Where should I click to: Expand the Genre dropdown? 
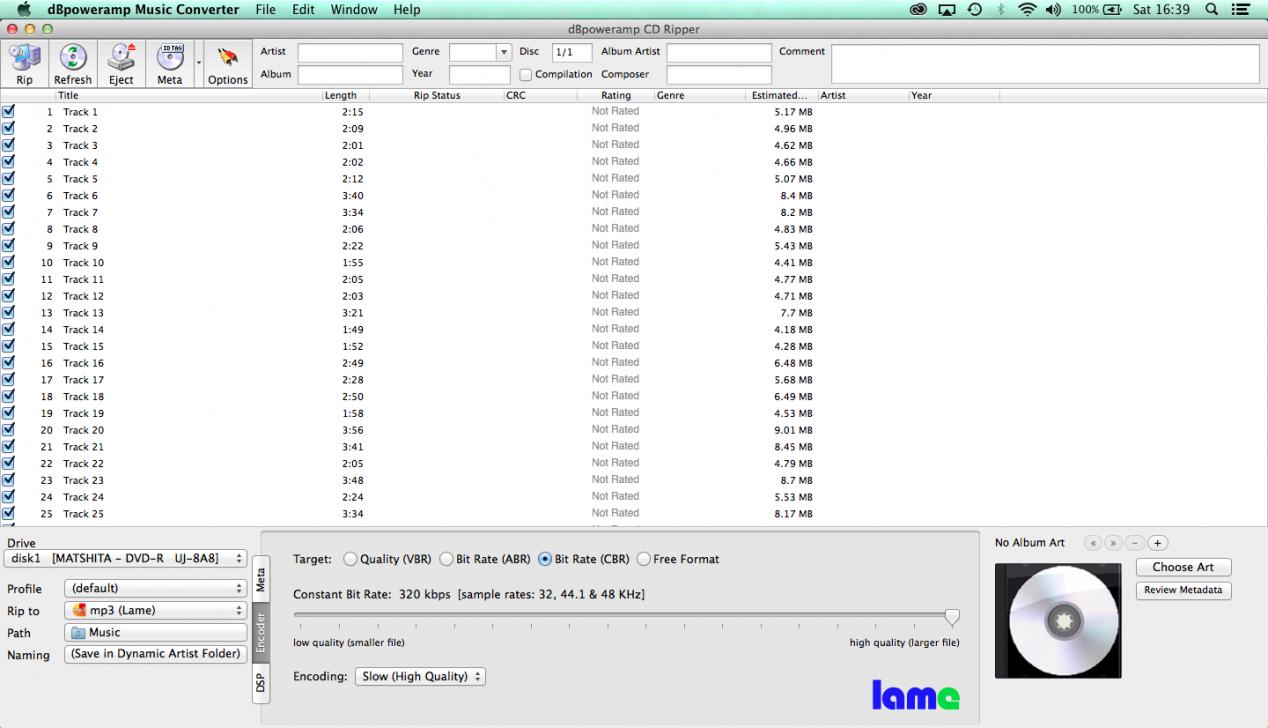tap(504, 52)
